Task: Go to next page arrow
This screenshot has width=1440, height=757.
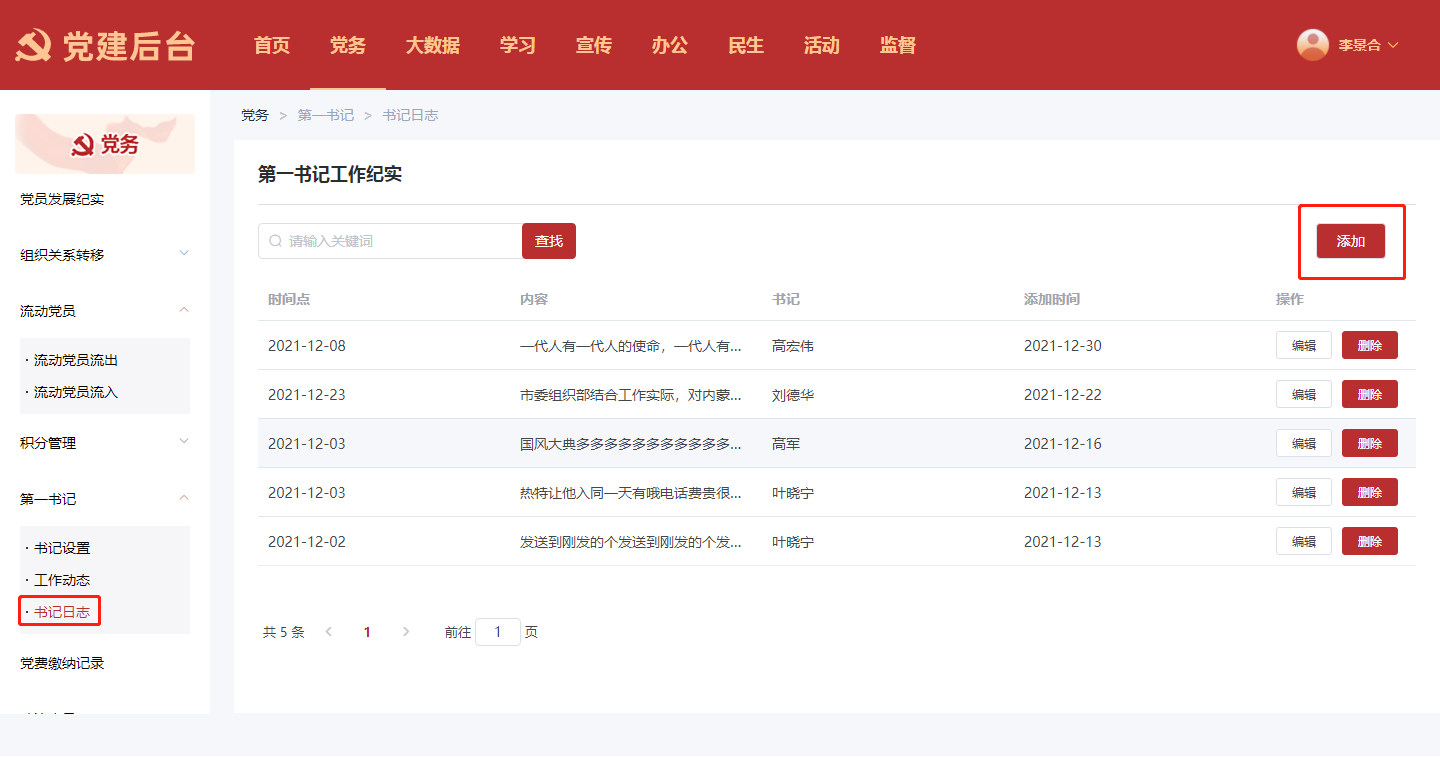Action: click(x=405, y=632)
